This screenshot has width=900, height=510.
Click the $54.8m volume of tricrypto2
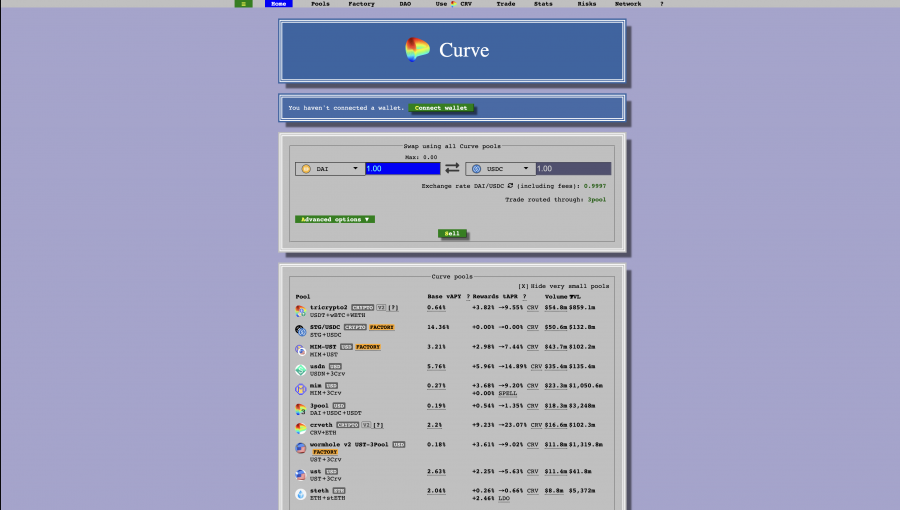point(556,307)
